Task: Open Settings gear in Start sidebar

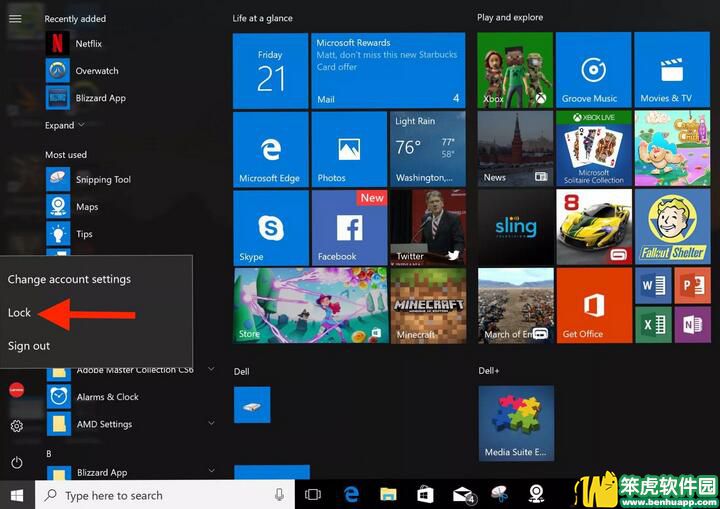Action: click(17, 426)
